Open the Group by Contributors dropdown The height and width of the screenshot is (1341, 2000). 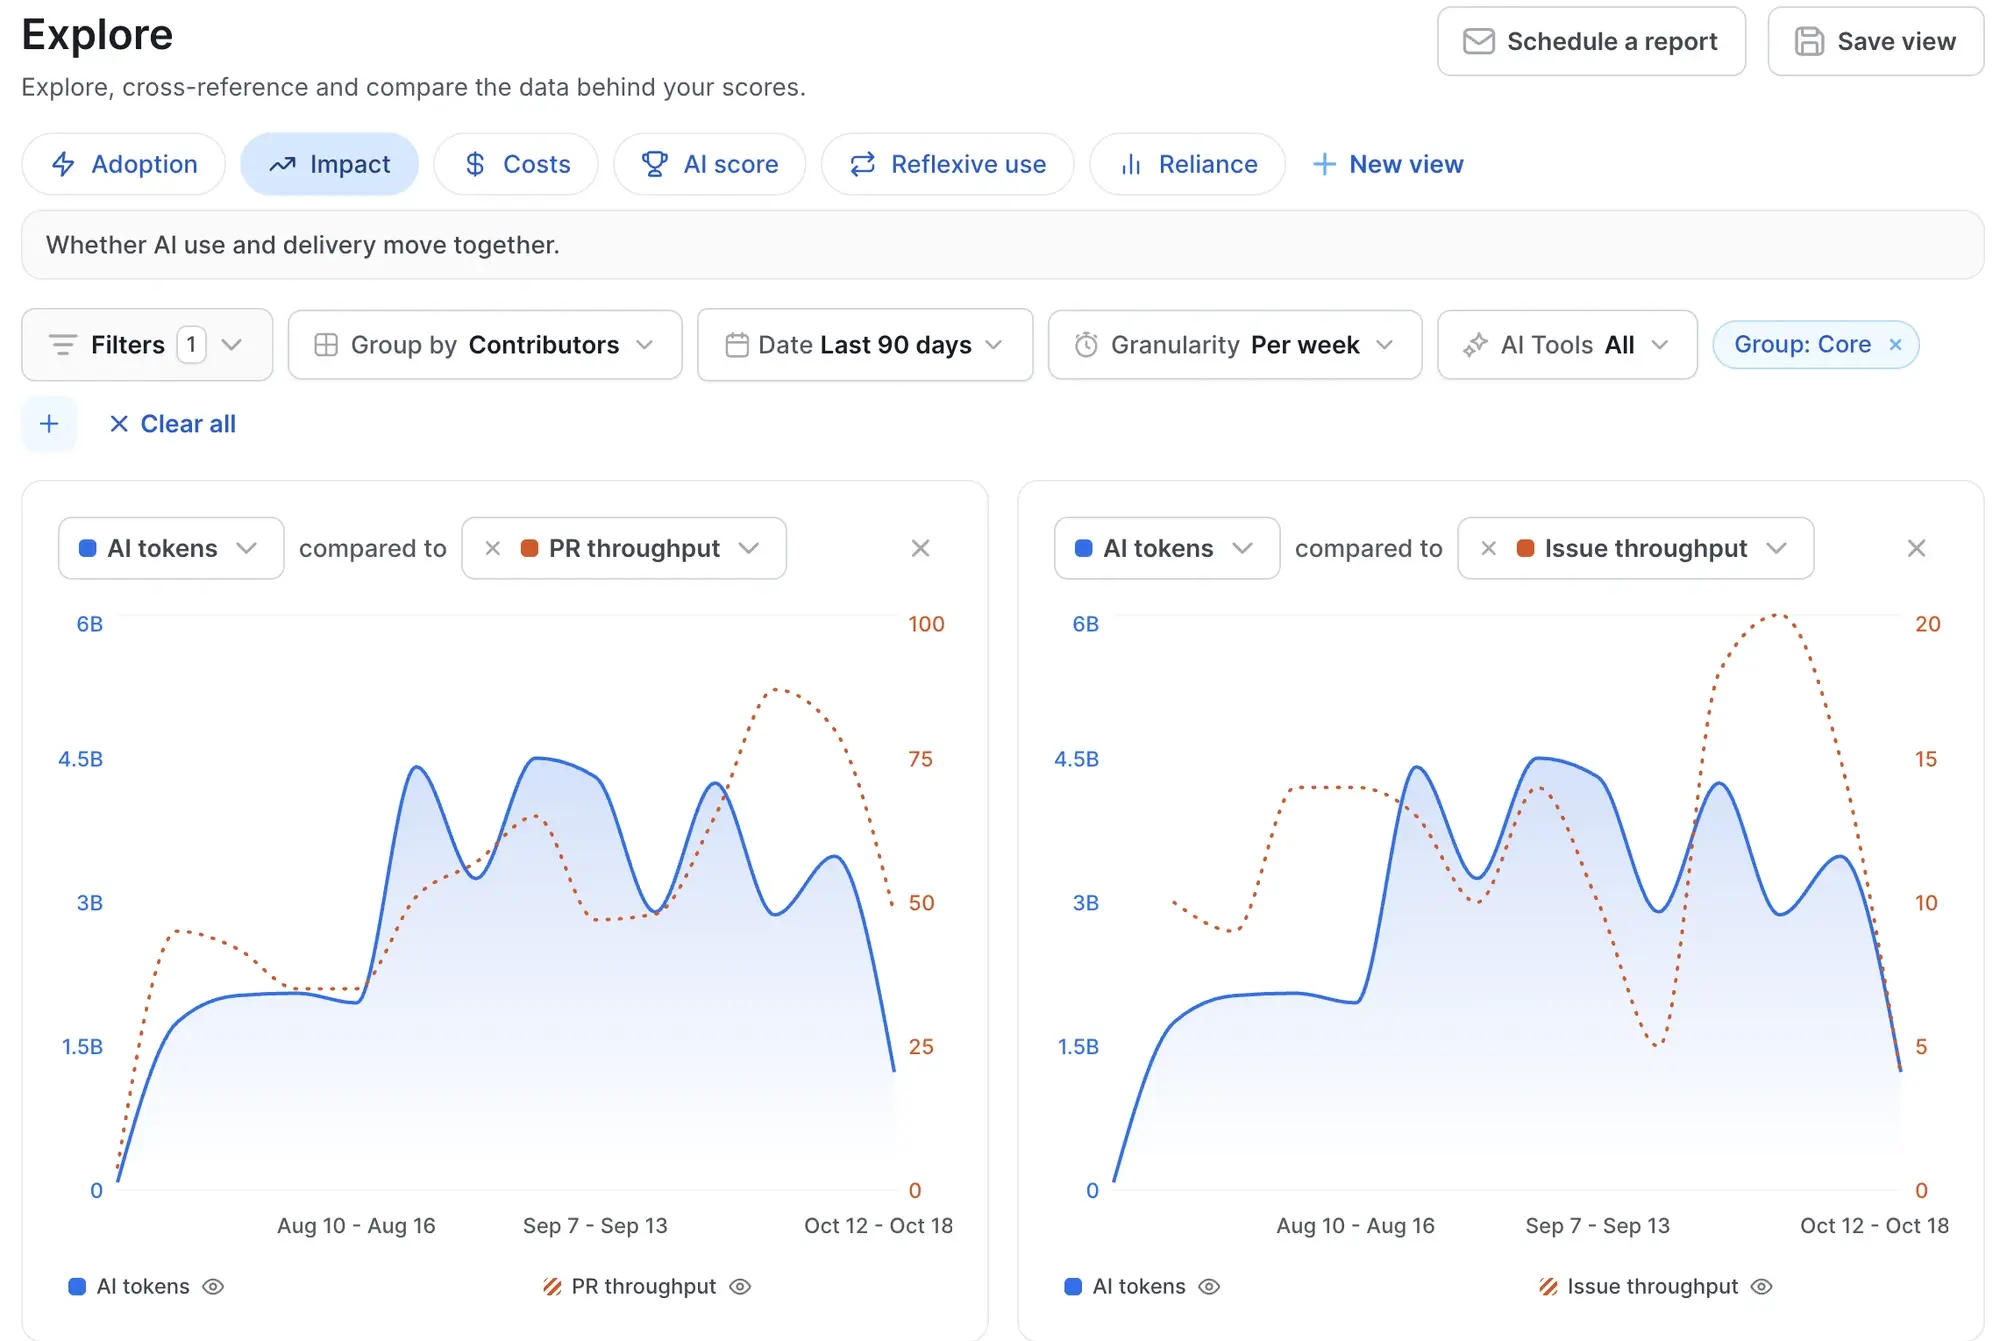485,345
